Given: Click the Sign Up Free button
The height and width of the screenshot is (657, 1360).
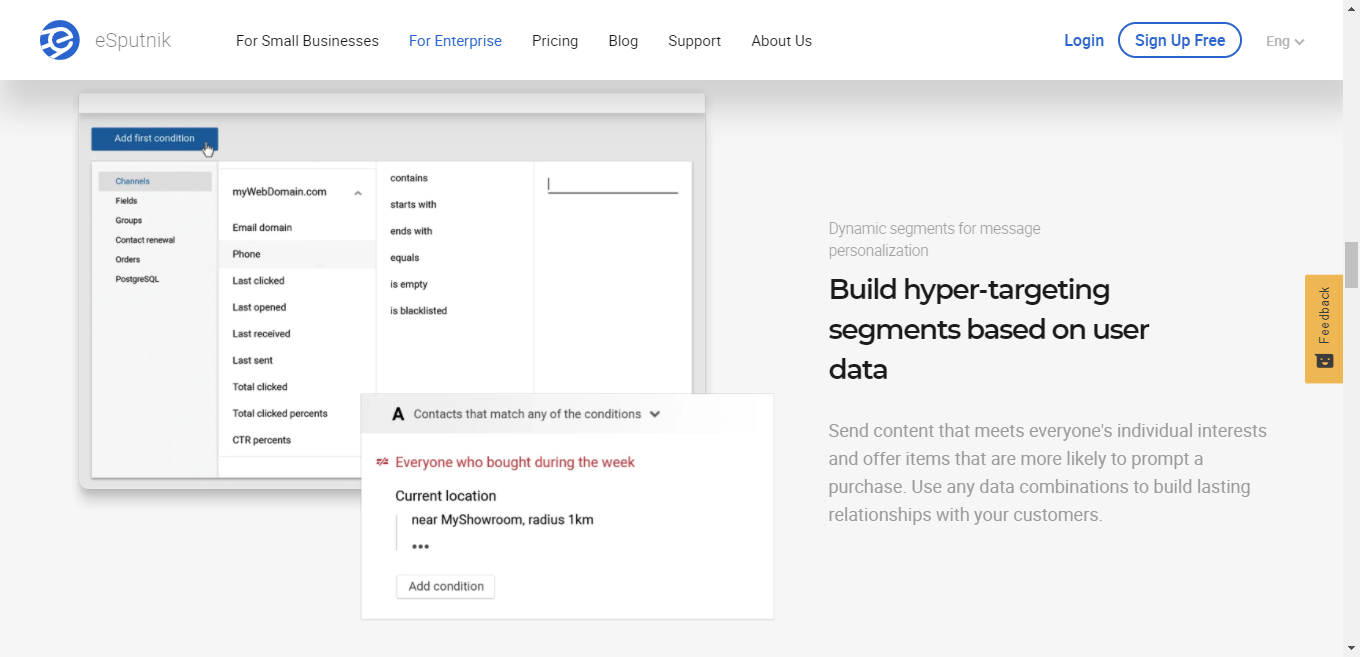Looking at the screenshot, I should coord(1180,40).
